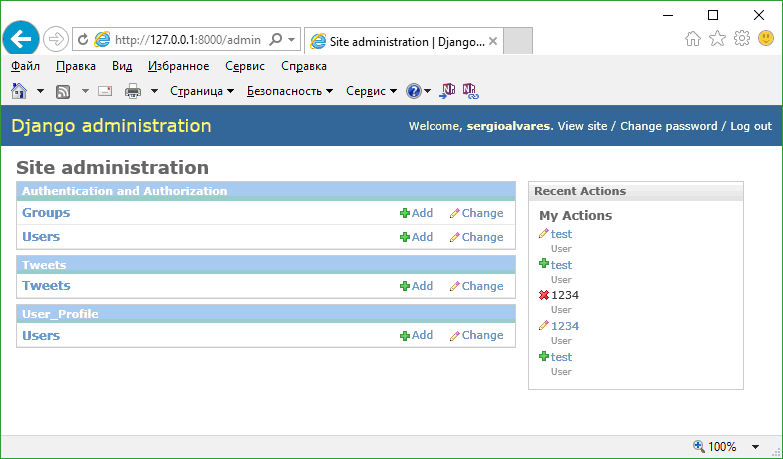
Task: Add a new Group
Action: (x=416, y=213)
